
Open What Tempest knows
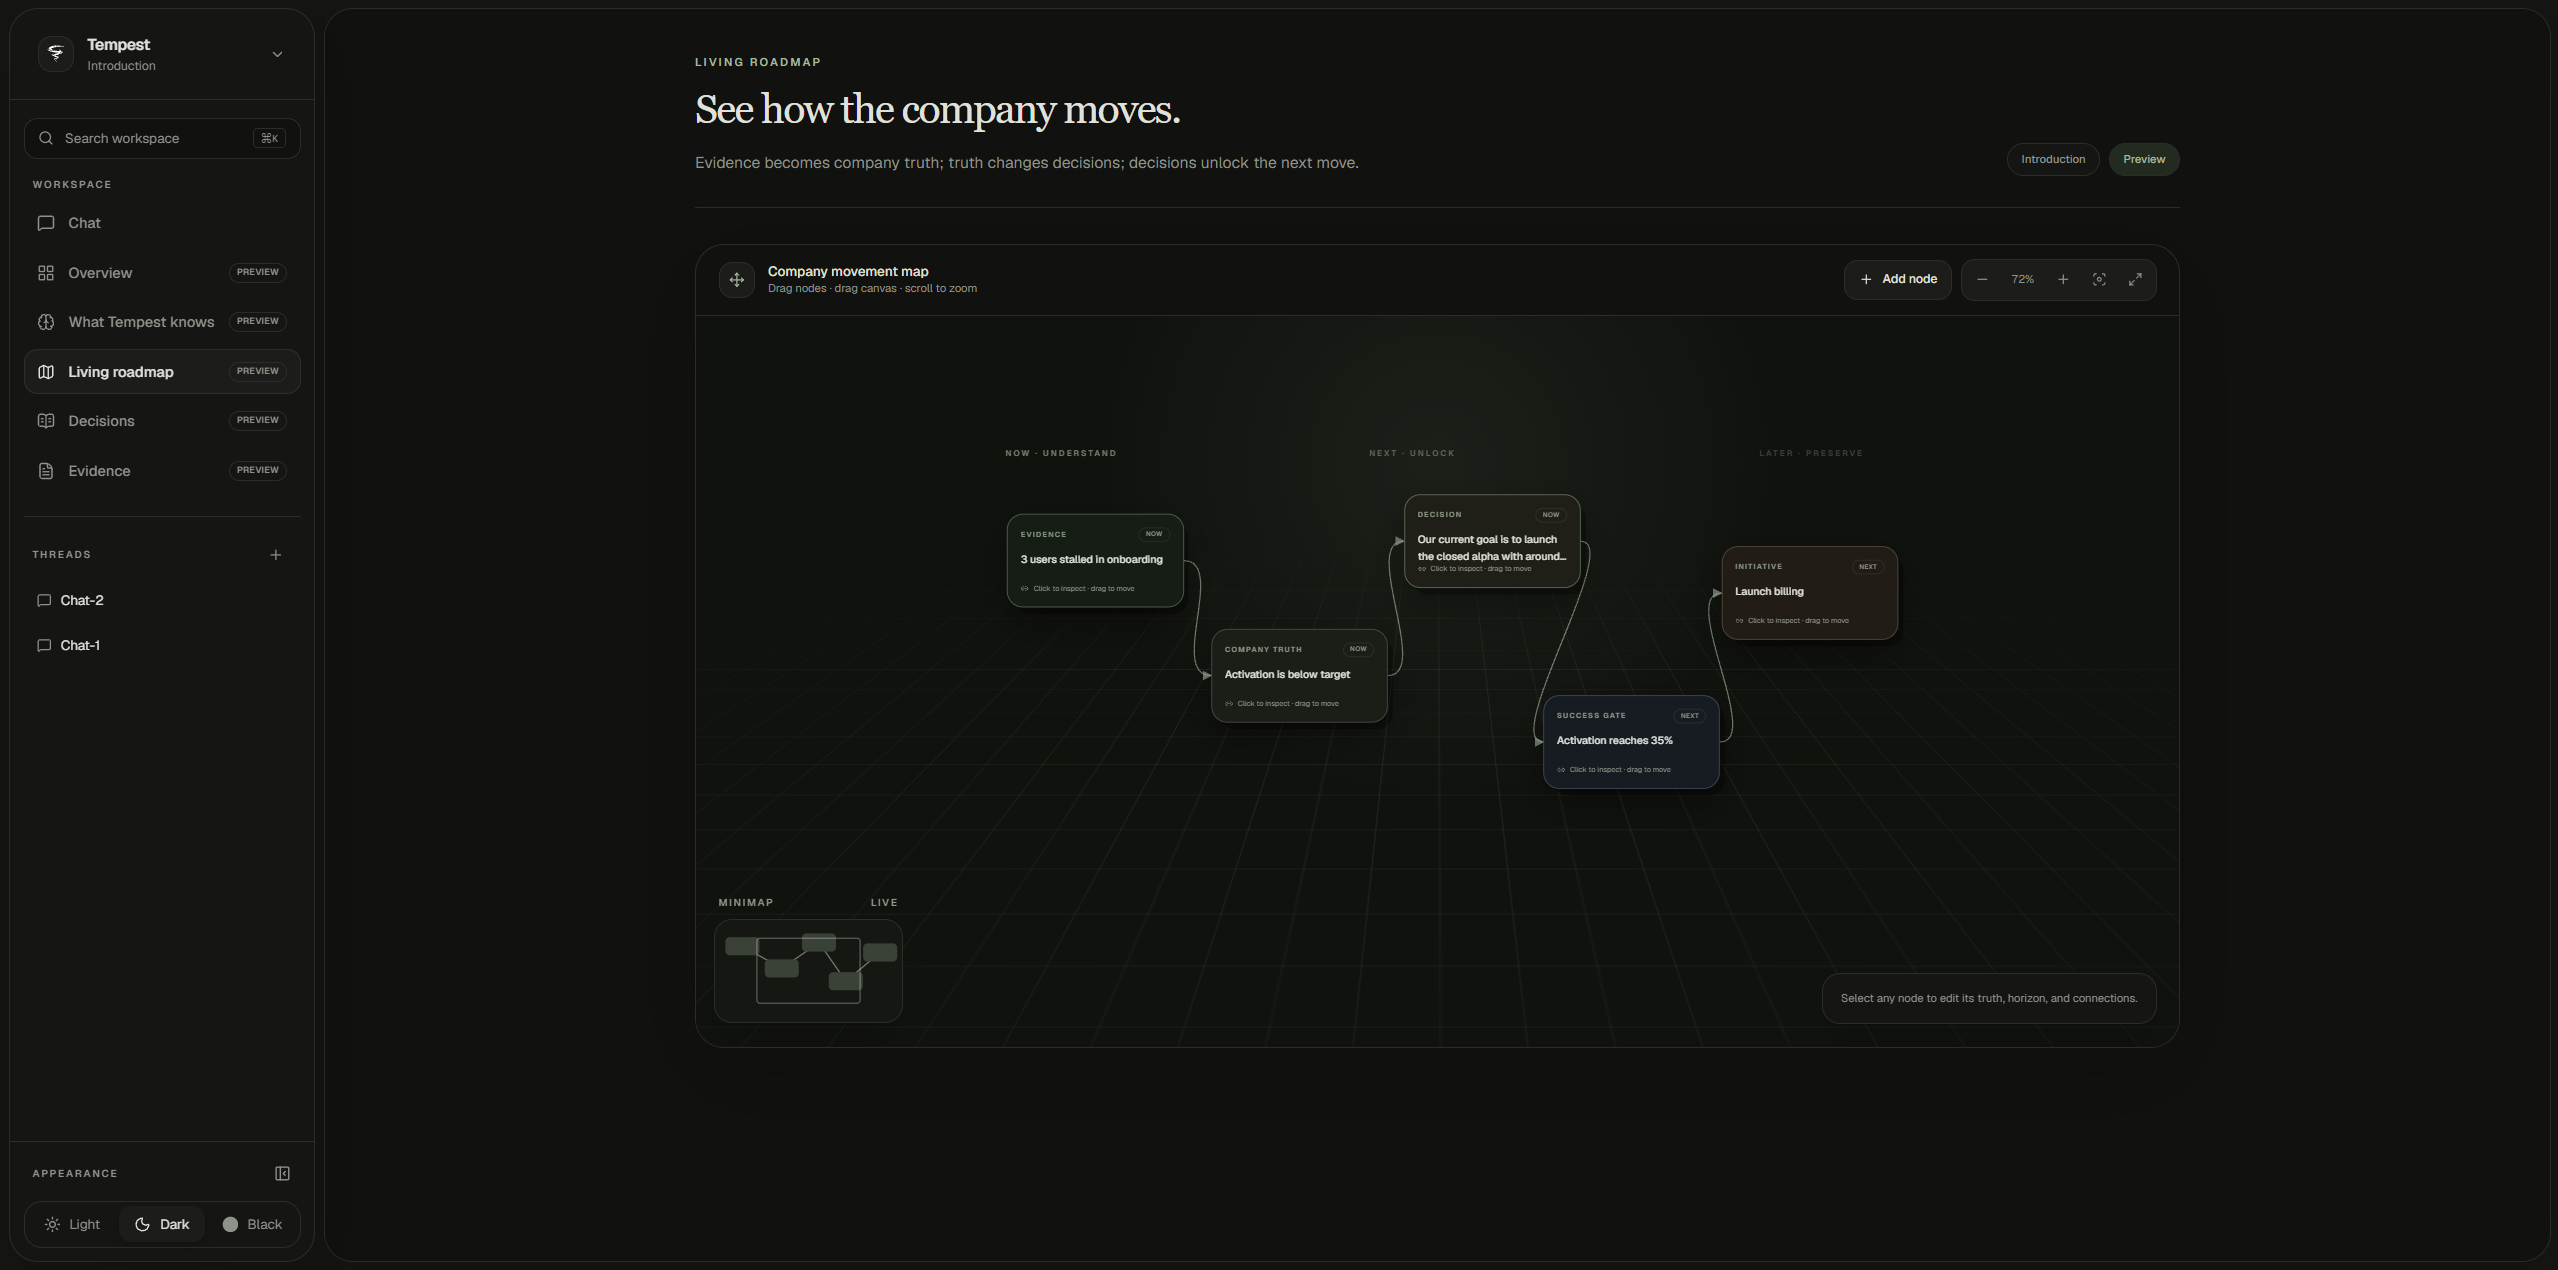[162, 322]
